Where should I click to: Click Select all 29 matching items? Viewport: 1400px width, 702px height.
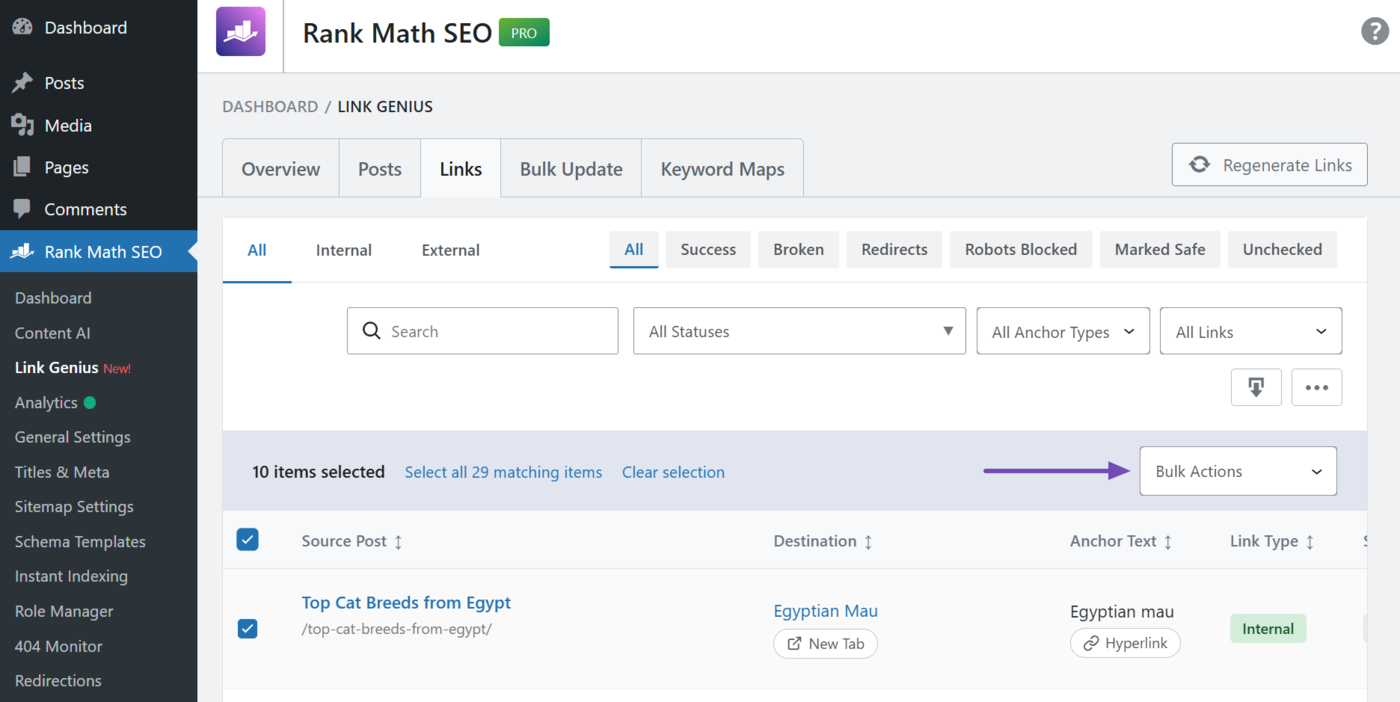pos(503,471)
